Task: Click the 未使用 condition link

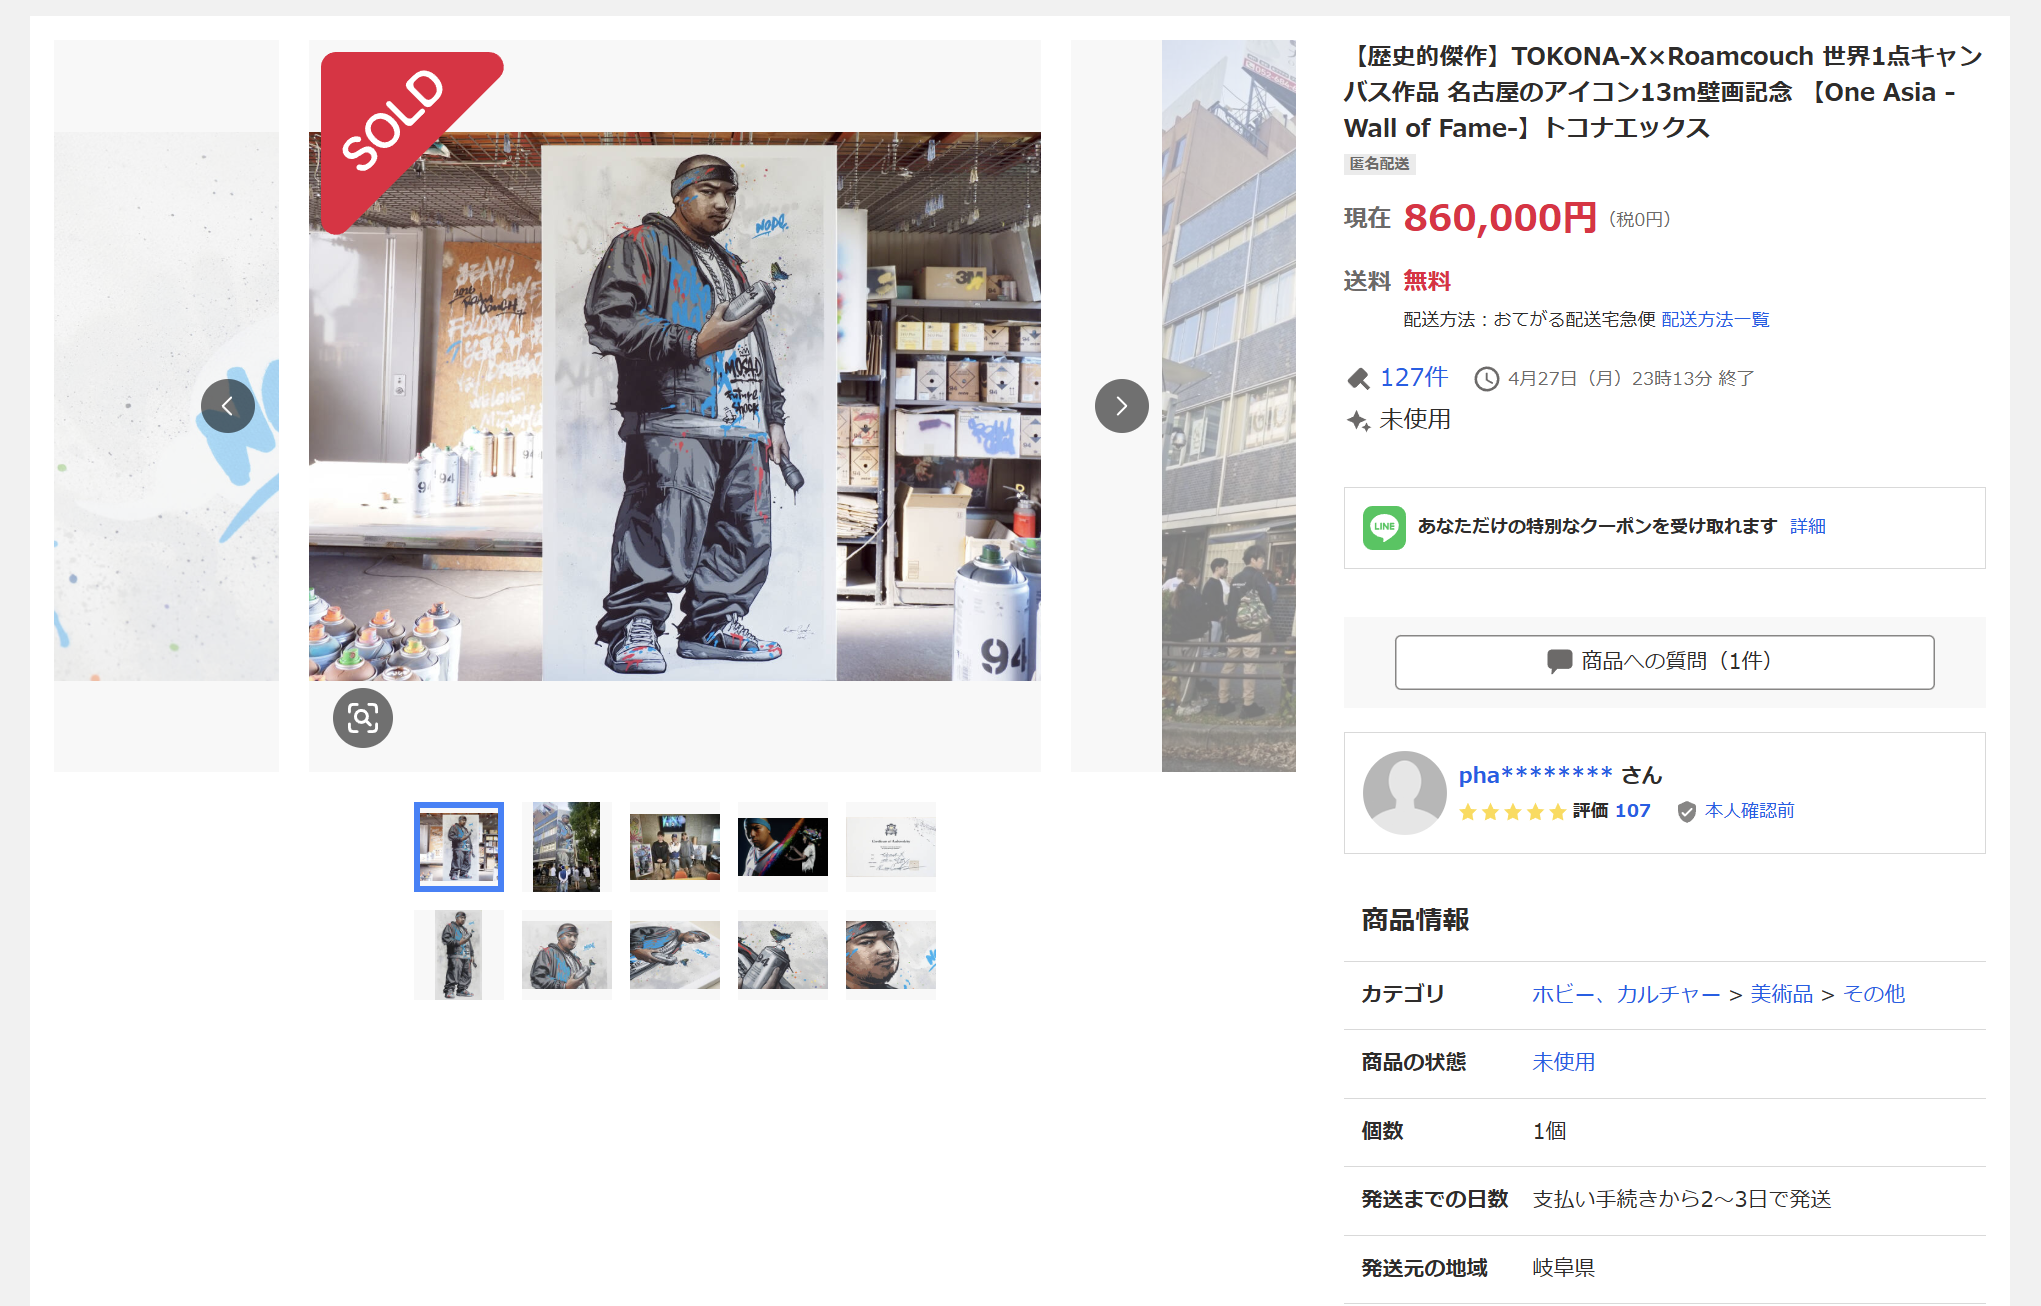Action: (1564, 1062)
